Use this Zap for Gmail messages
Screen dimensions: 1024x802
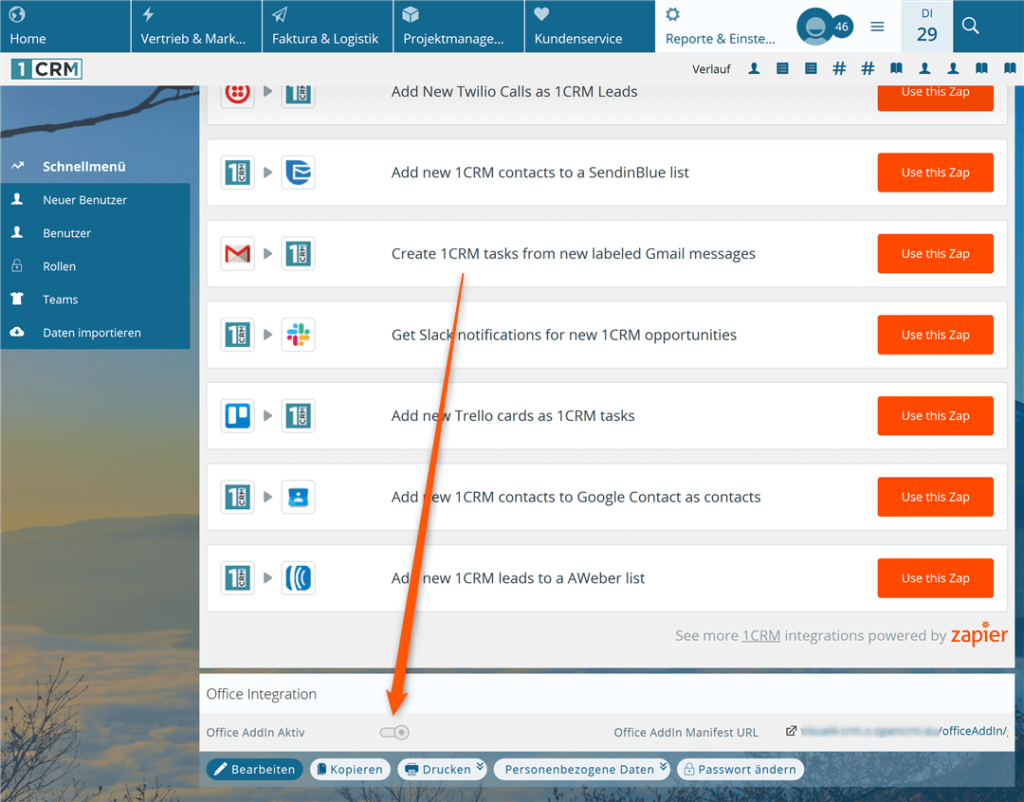tap(935, 253)
